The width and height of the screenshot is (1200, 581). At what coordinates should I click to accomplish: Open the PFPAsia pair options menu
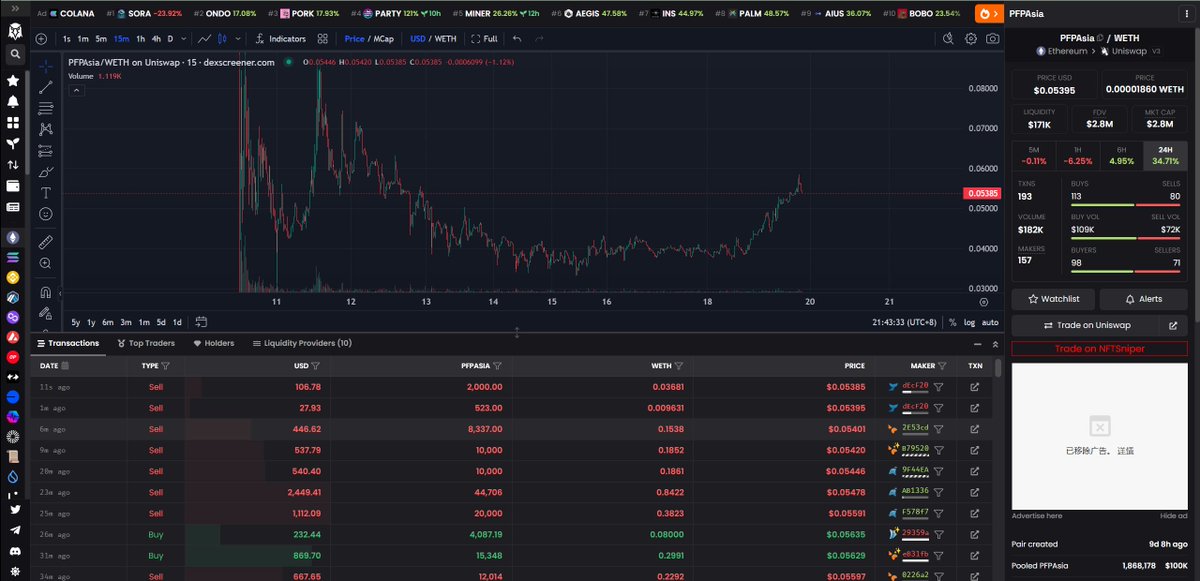pos(1186,14)
